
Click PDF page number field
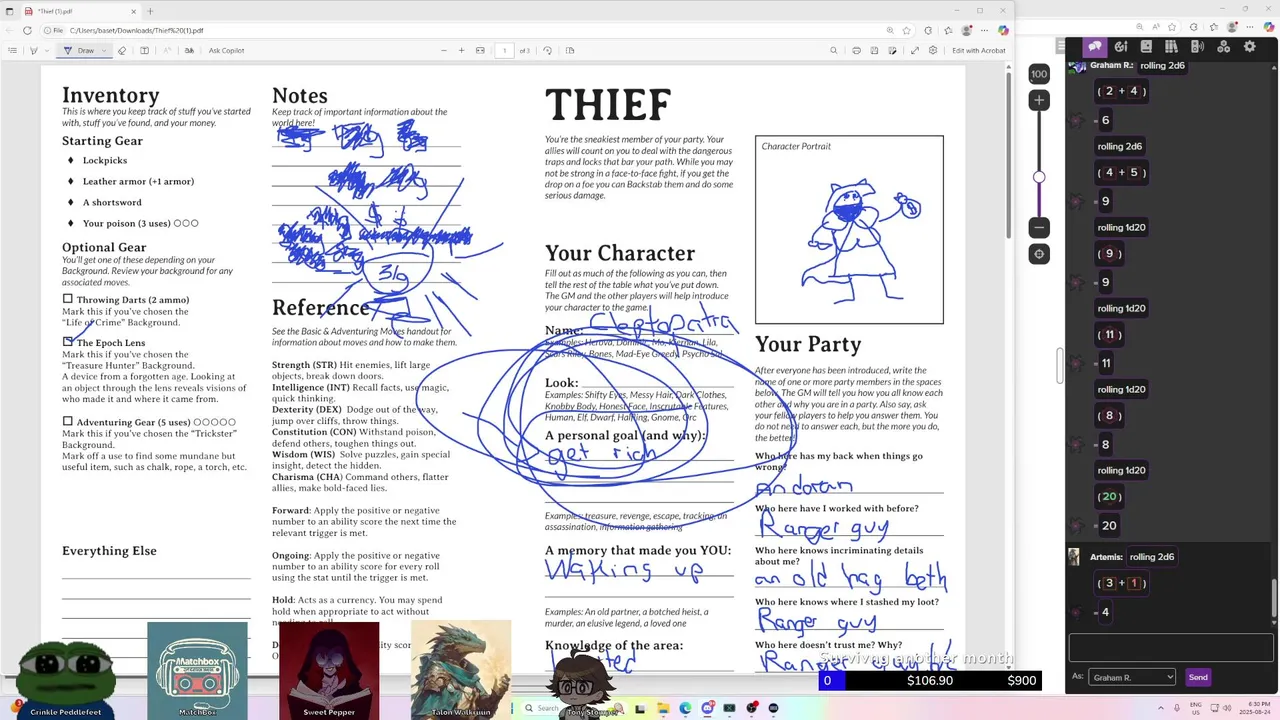(x=504, y=50)
